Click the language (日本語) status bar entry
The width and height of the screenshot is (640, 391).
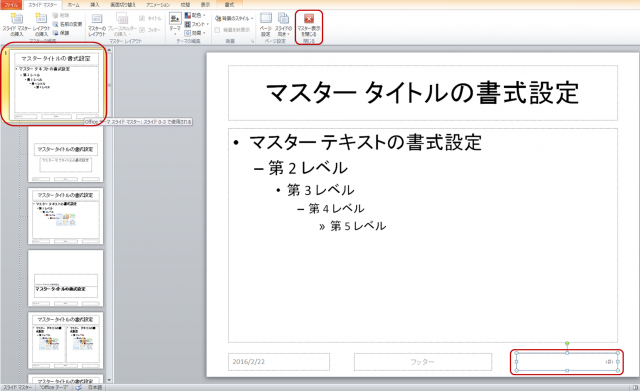[95, 387]
